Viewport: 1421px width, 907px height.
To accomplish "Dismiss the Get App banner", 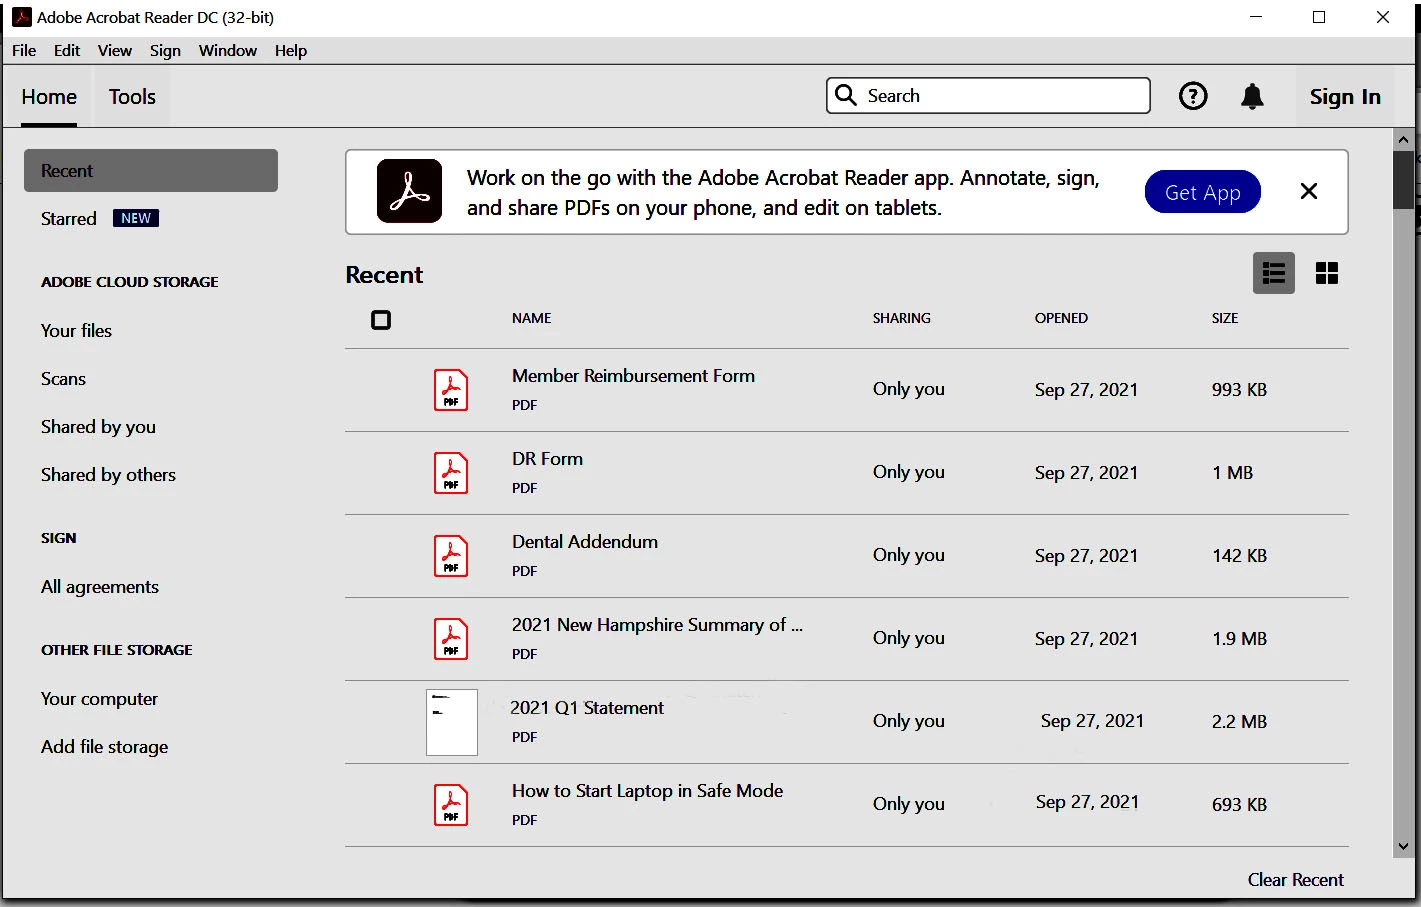I will coord(1308,191).
